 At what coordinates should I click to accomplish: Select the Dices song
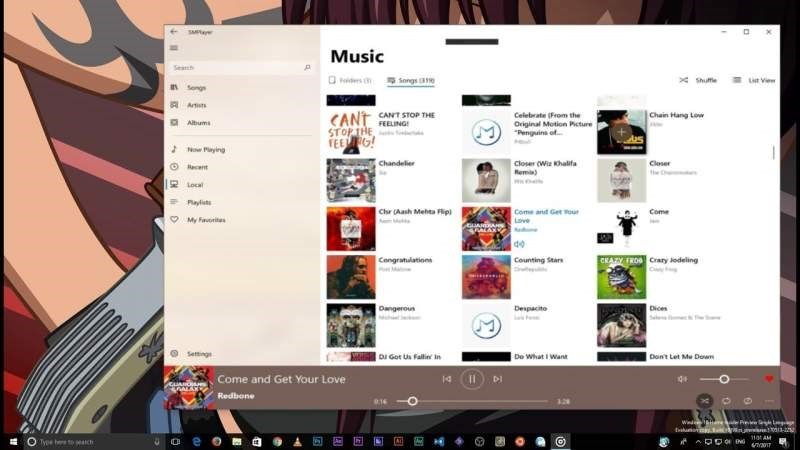(x=658, y=309)
